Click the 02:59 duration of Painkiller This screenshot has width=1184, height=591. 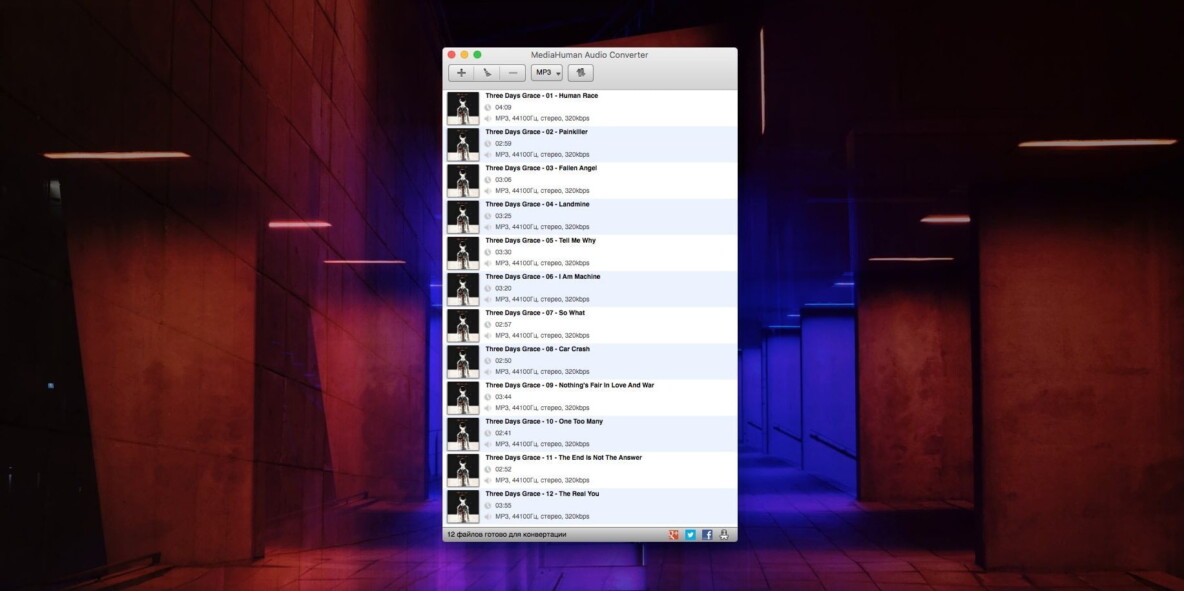[x=503, y=144]
